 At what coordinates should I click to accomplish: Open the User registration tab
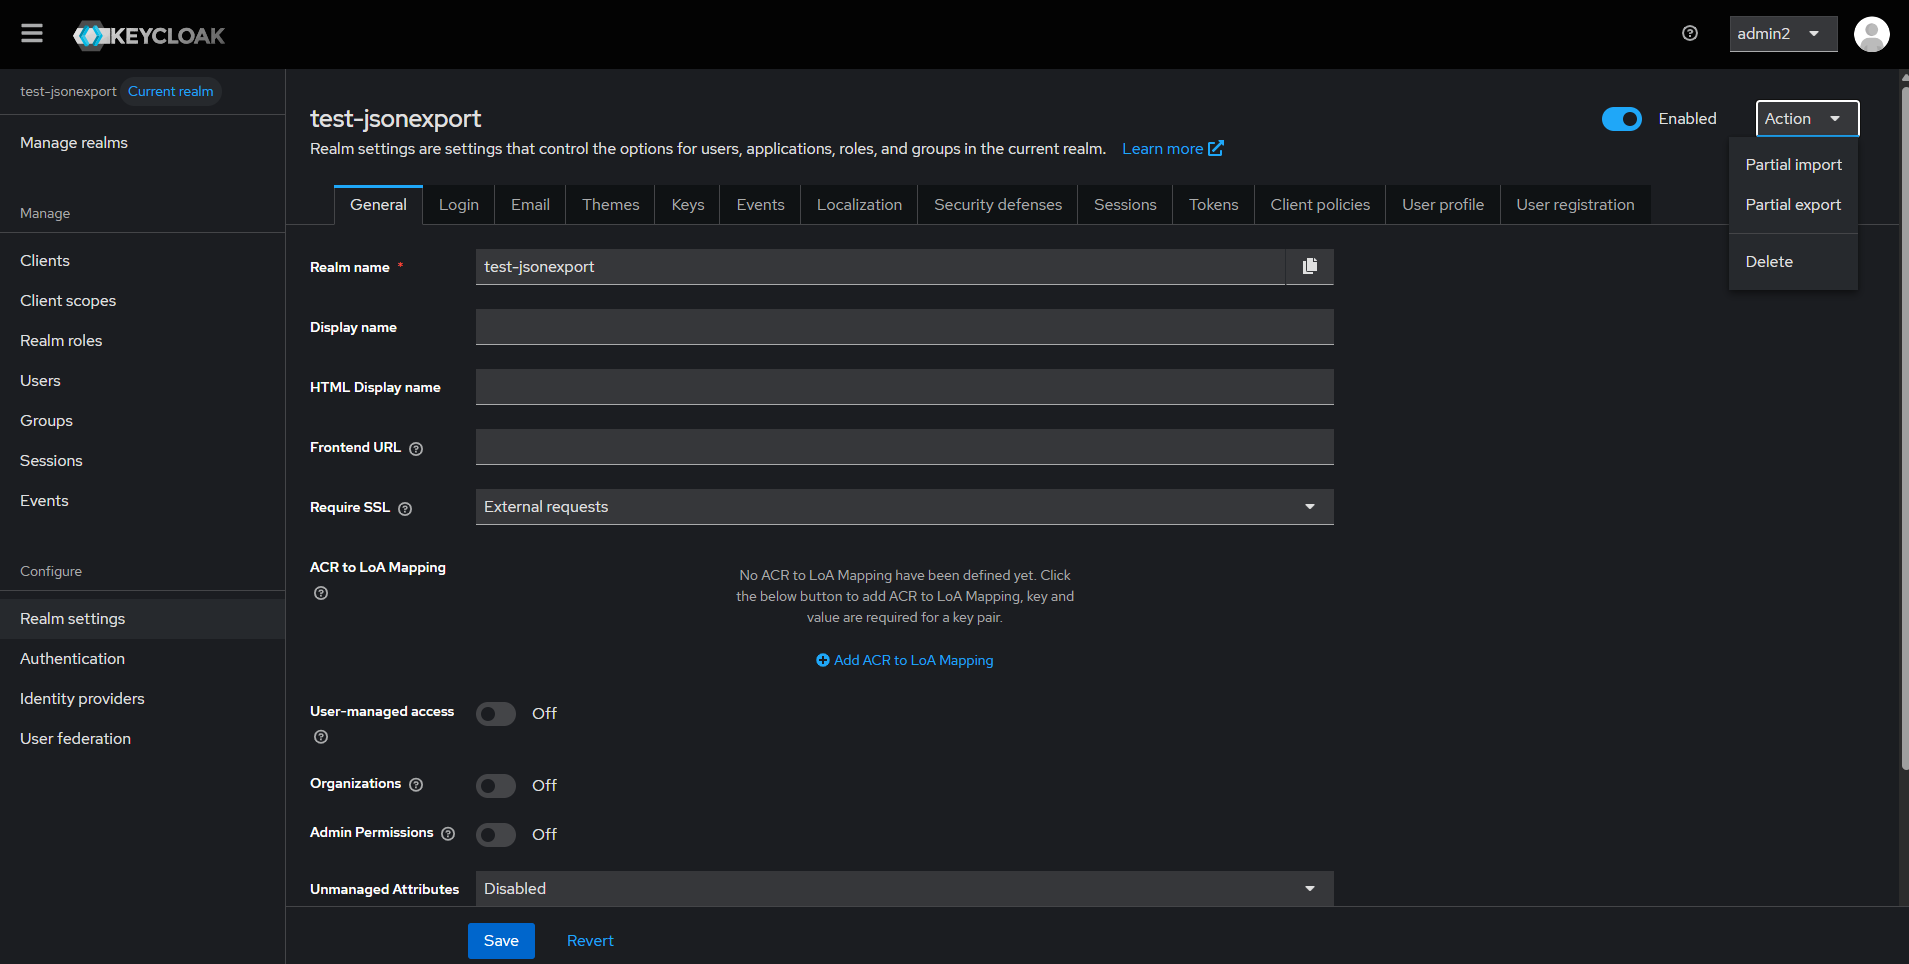tap(1575, 205)
